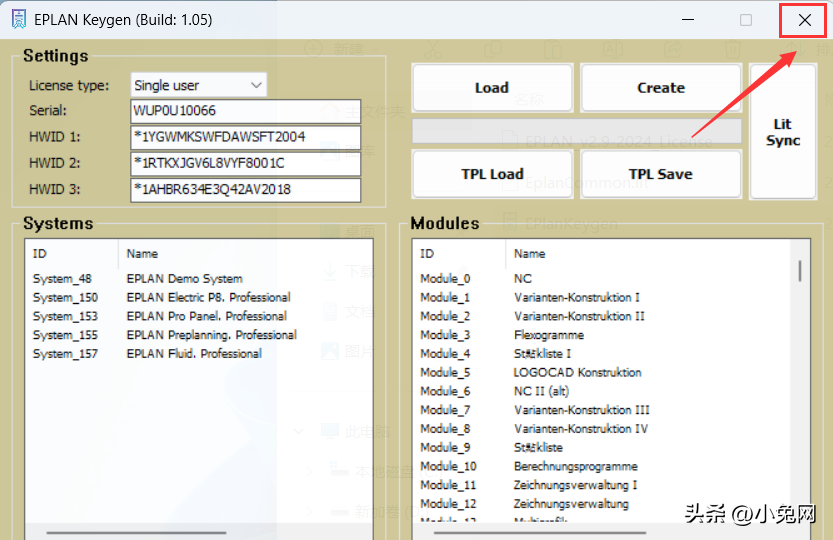Click the TPL Save button
The image size is (833, 540).
660,174
